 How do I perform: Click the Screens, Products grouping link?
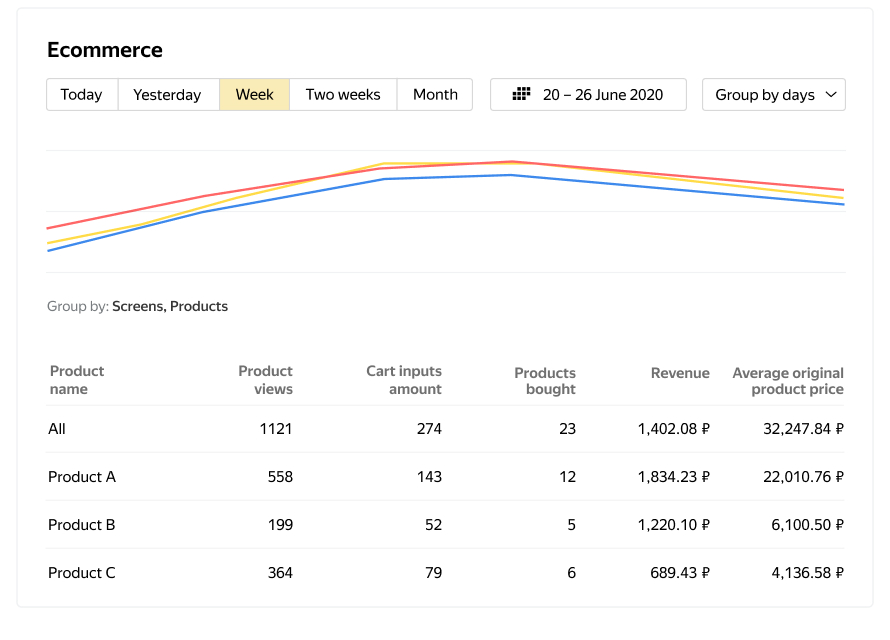pos(170,307)
